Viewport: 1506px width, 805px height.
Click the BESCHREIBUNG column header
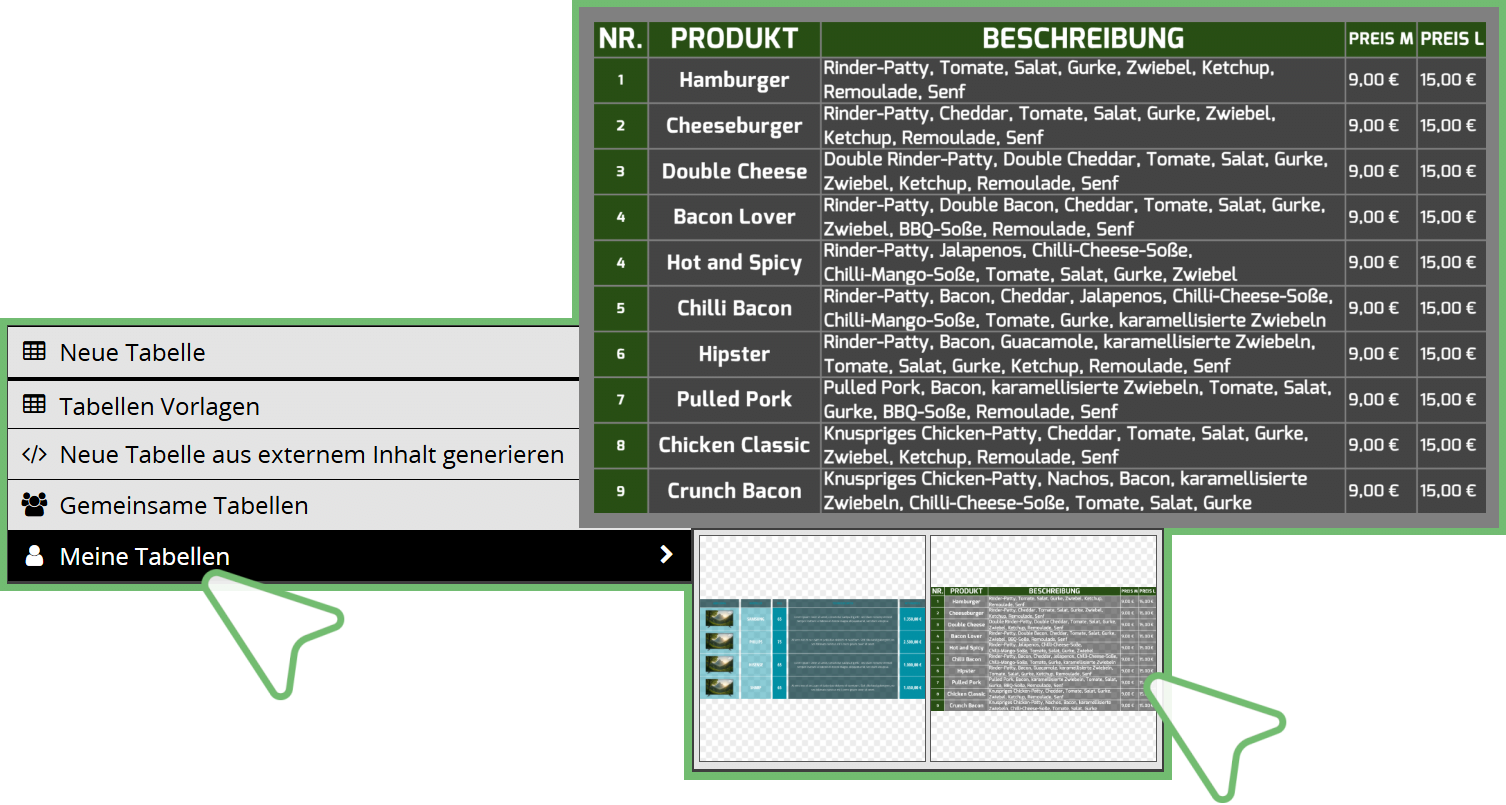[x=1083, y=39]
